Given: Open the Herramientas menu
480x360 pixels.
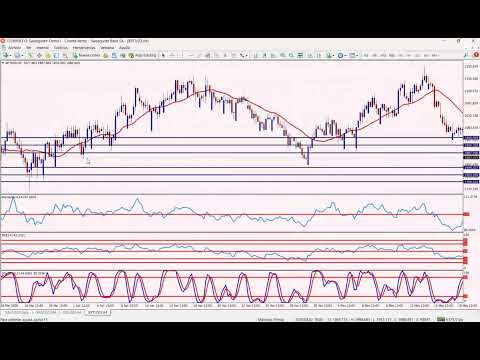Looking at the screenshot, I should click(x=84, y=48).
